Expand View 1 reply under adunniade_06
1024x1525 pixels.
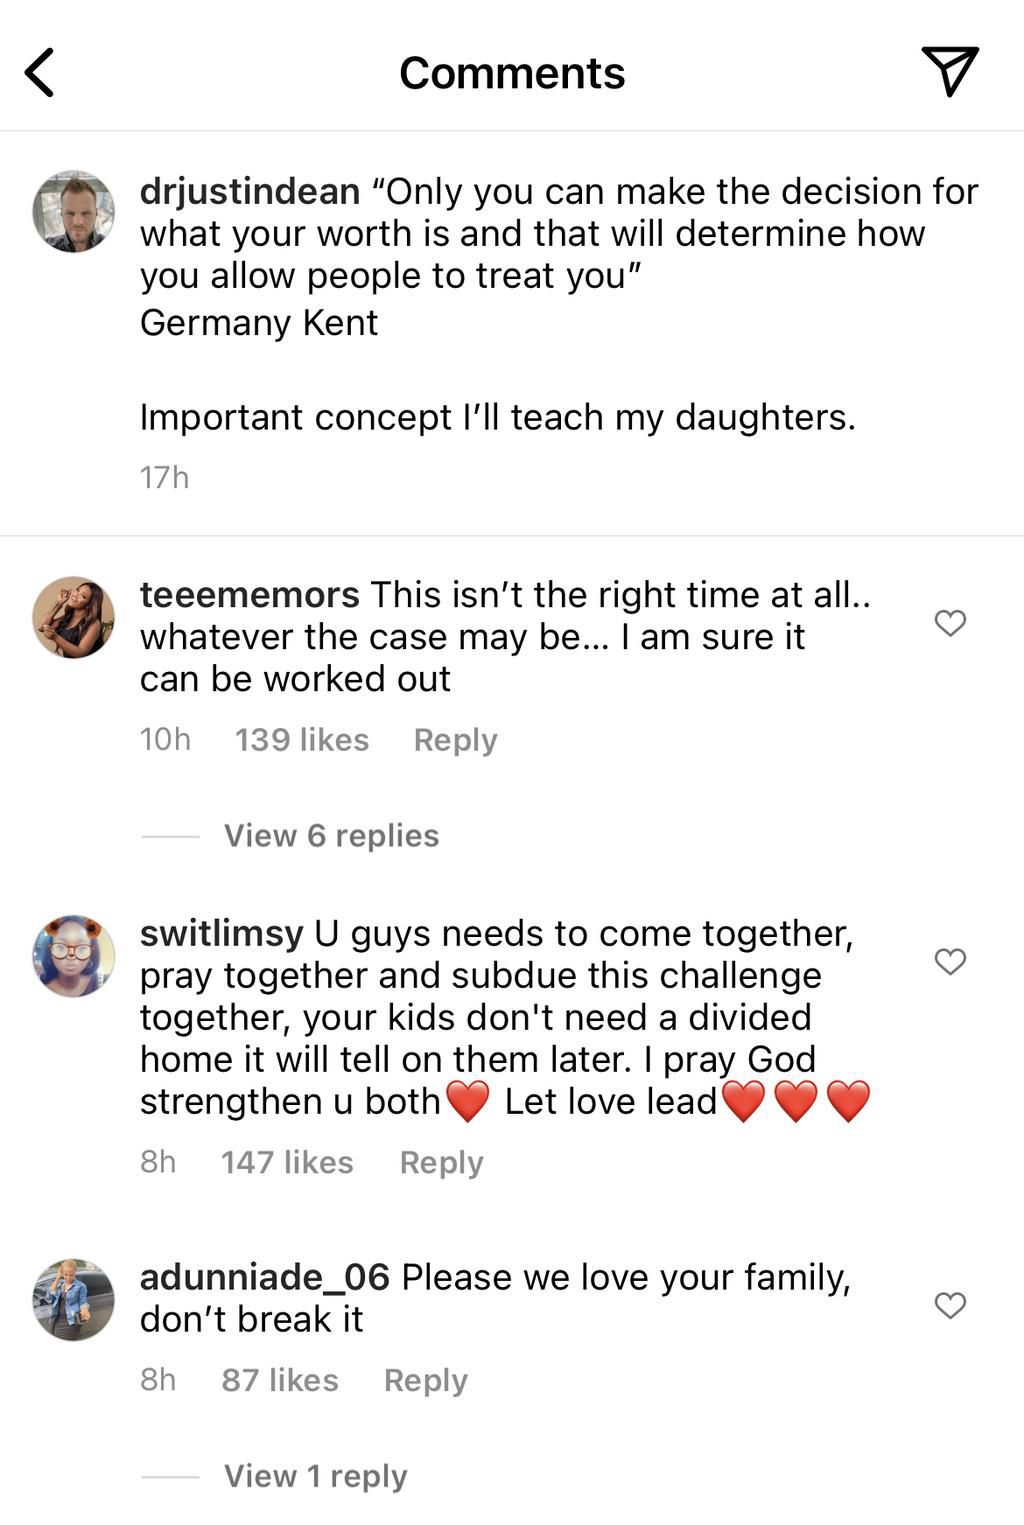point(314,1475)
